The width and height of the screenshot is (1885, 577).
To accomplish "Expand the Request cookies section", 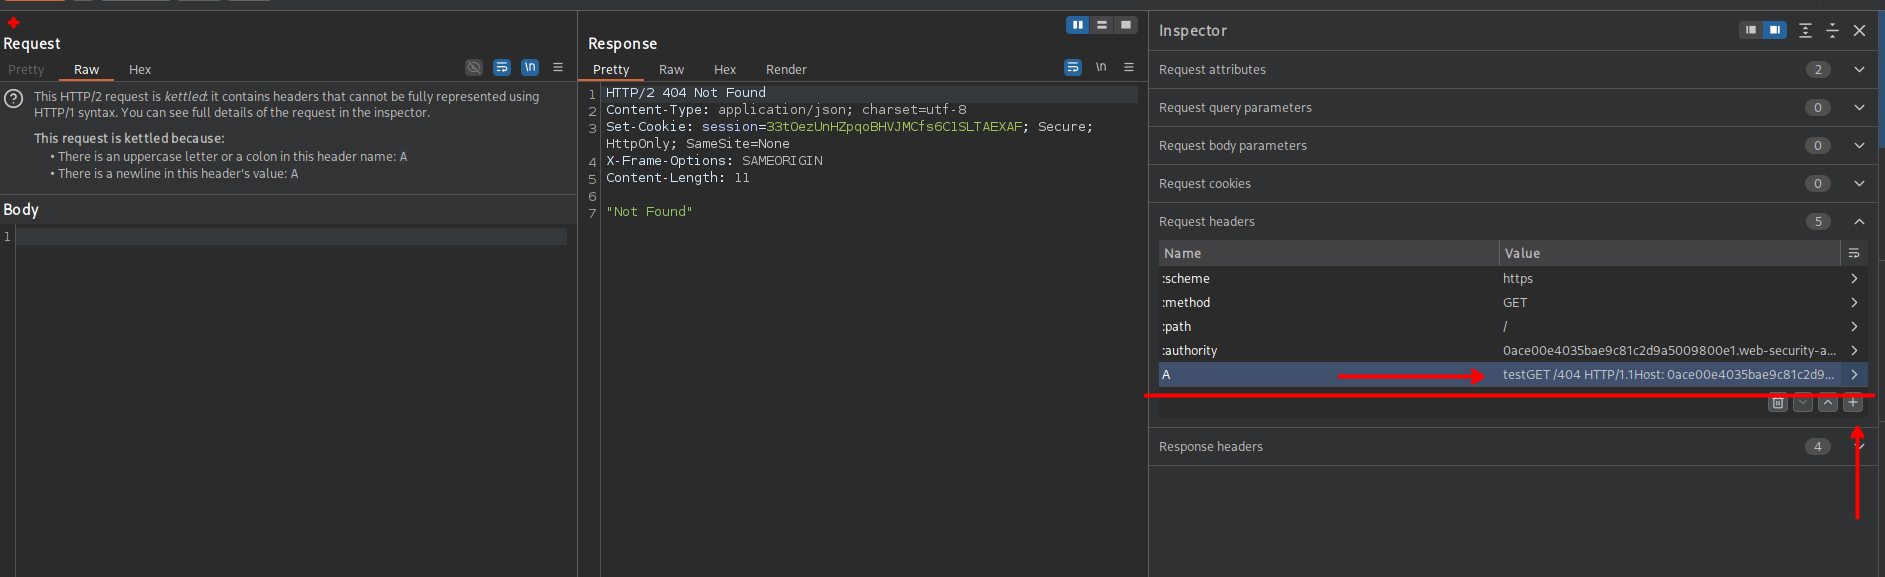I will pyautogui.click(x=1859, y=184).
